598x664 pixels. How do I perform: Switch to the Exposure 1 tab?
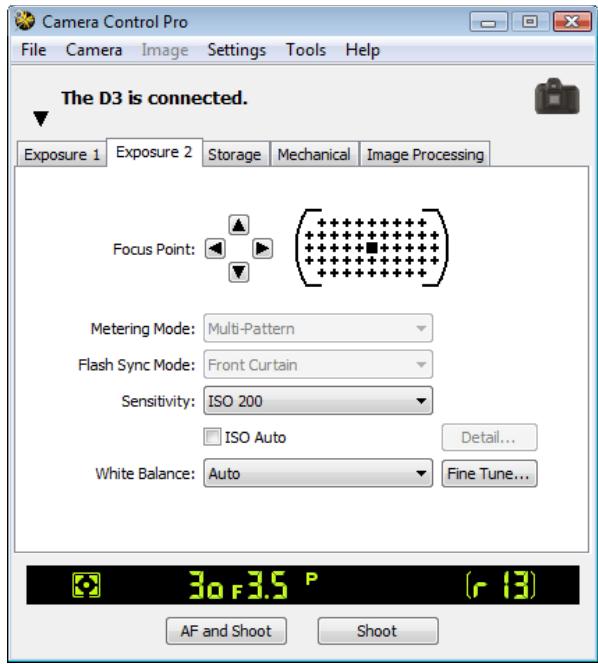pos(62,154)
